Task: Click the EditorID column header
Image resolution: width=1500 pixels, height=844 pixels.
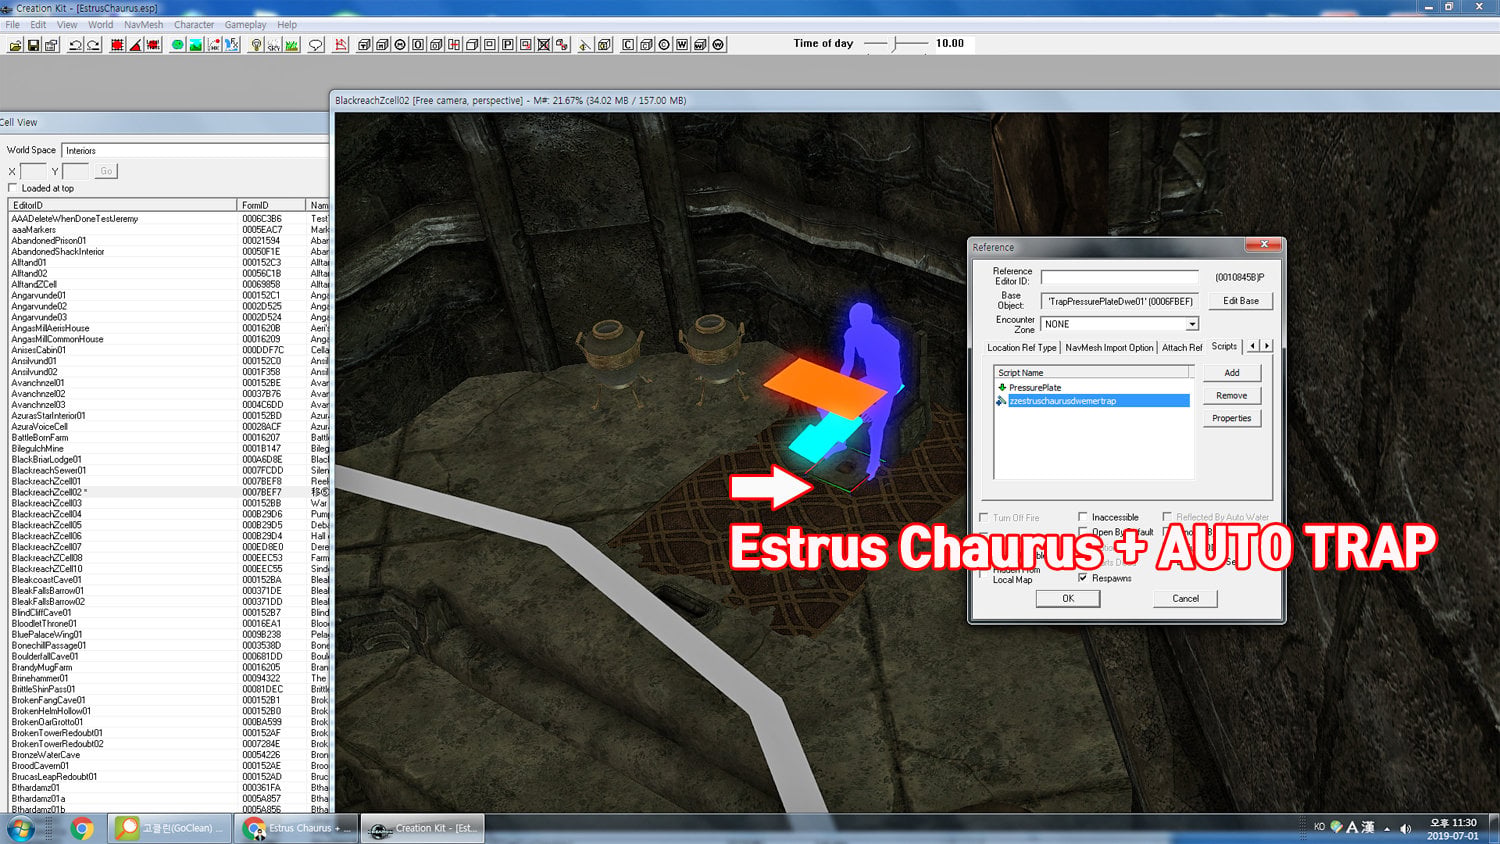Action: click(122, 205)
